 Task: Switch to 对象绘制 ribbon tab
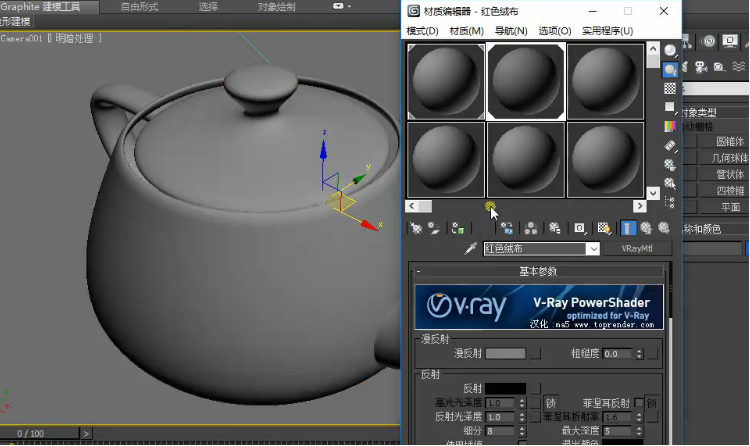276,7
